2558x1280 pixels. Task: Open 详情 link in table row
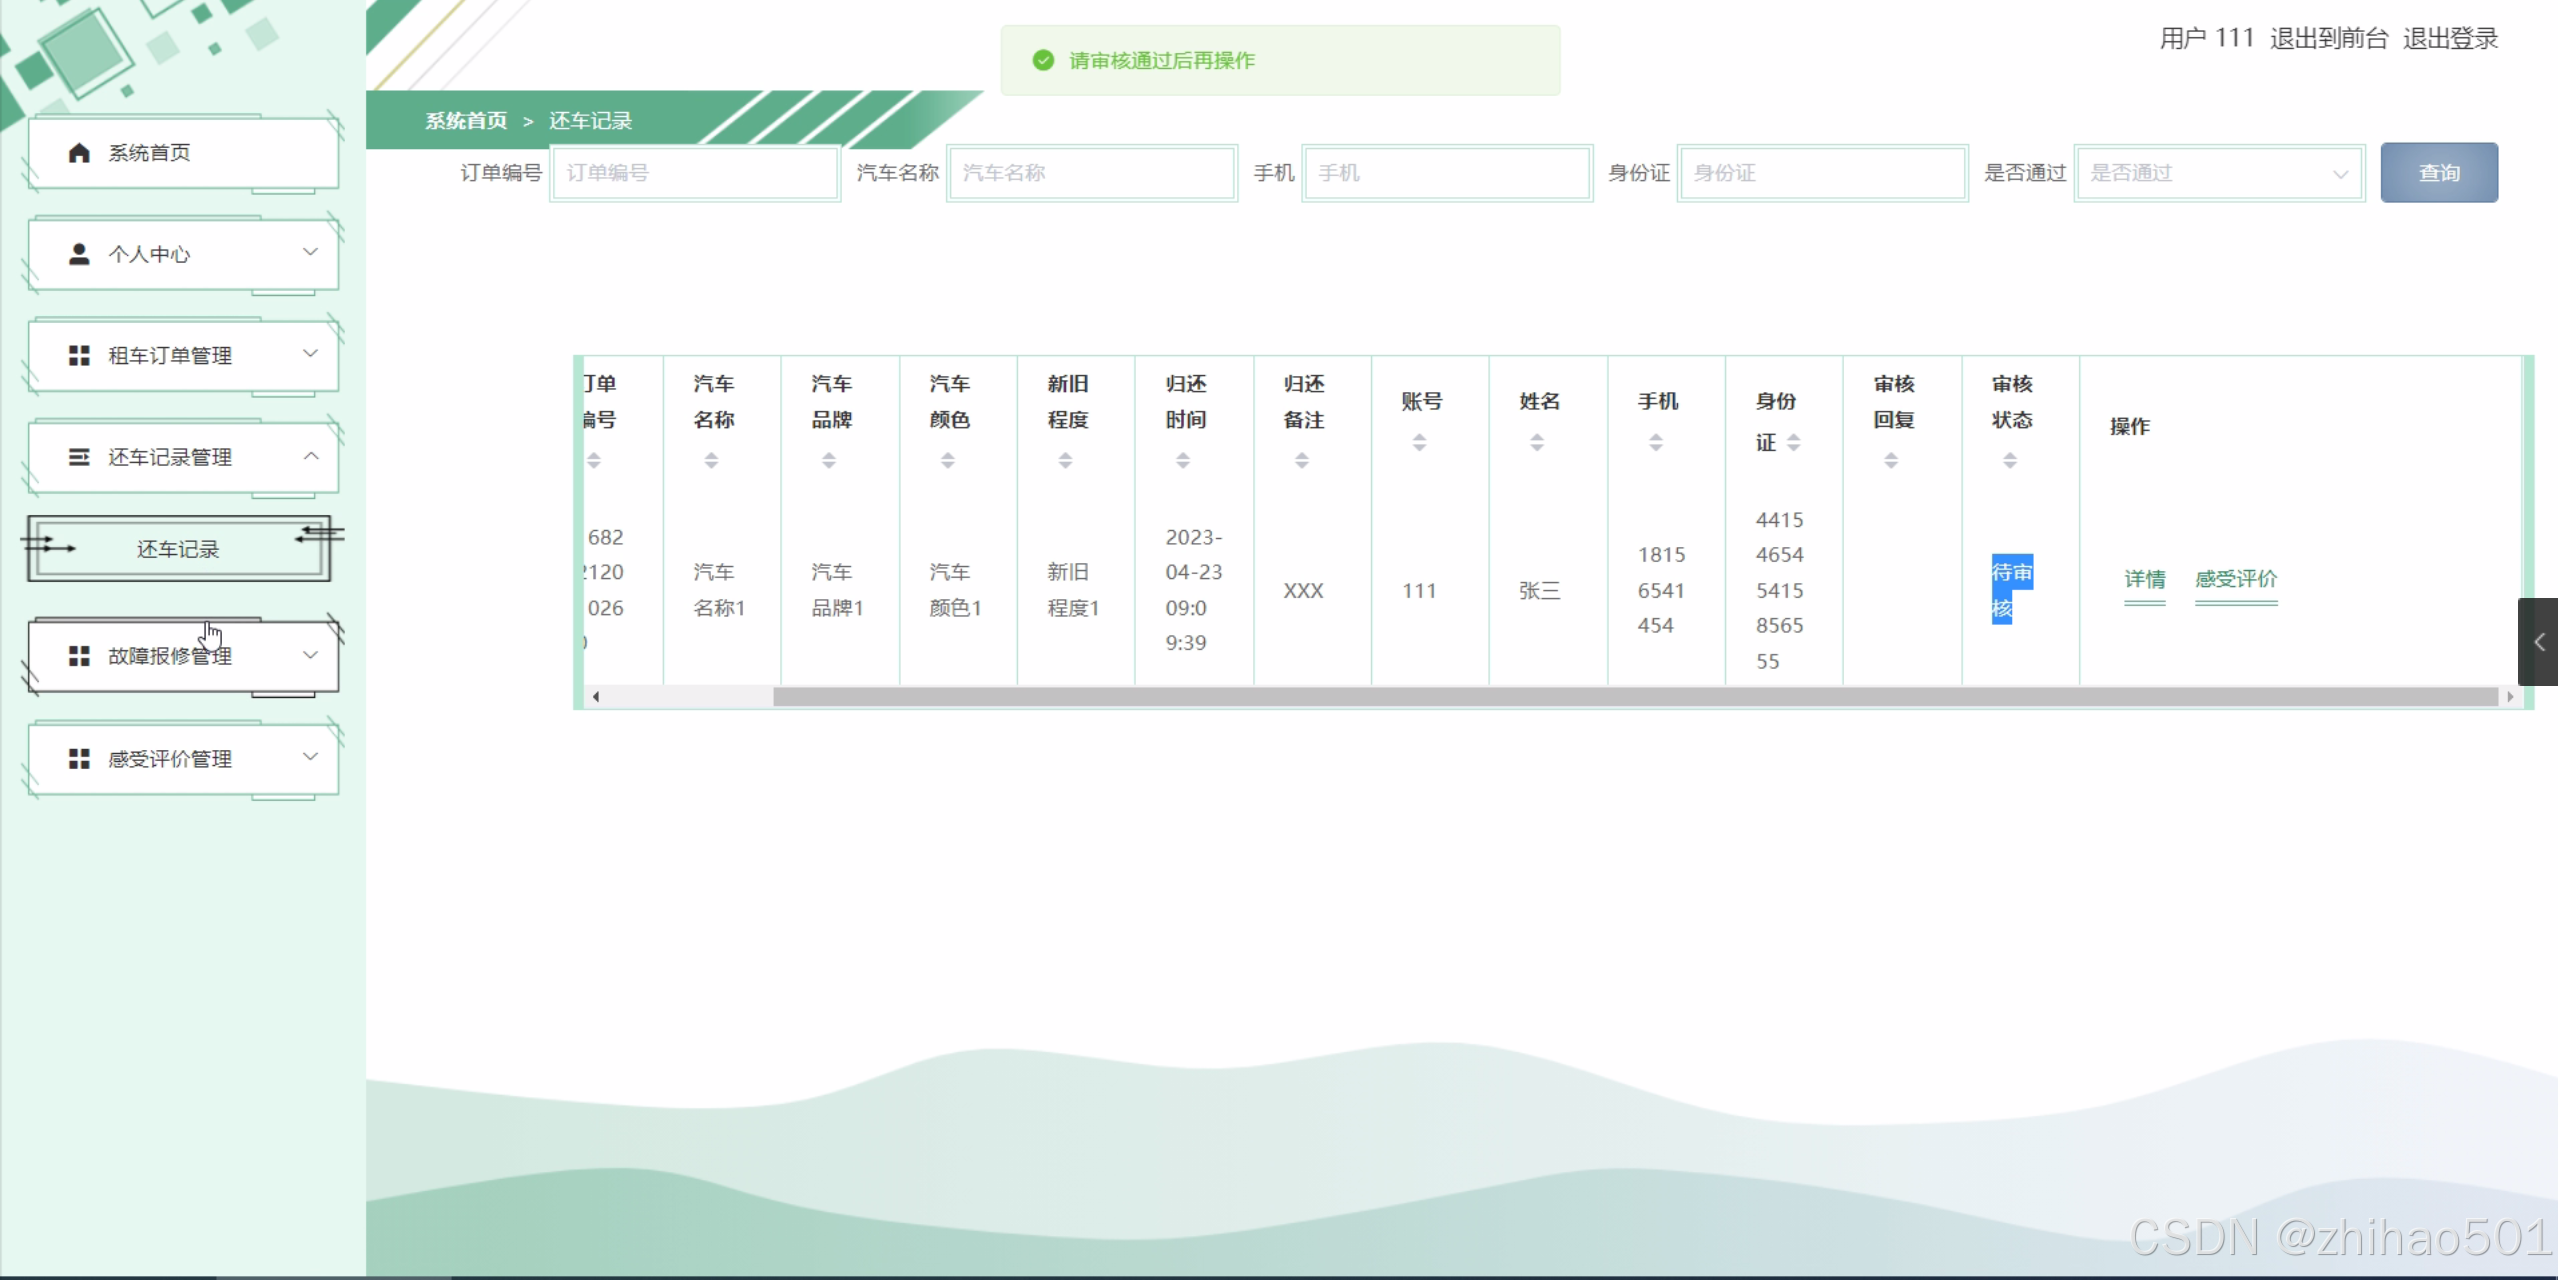click(2144, 579)
